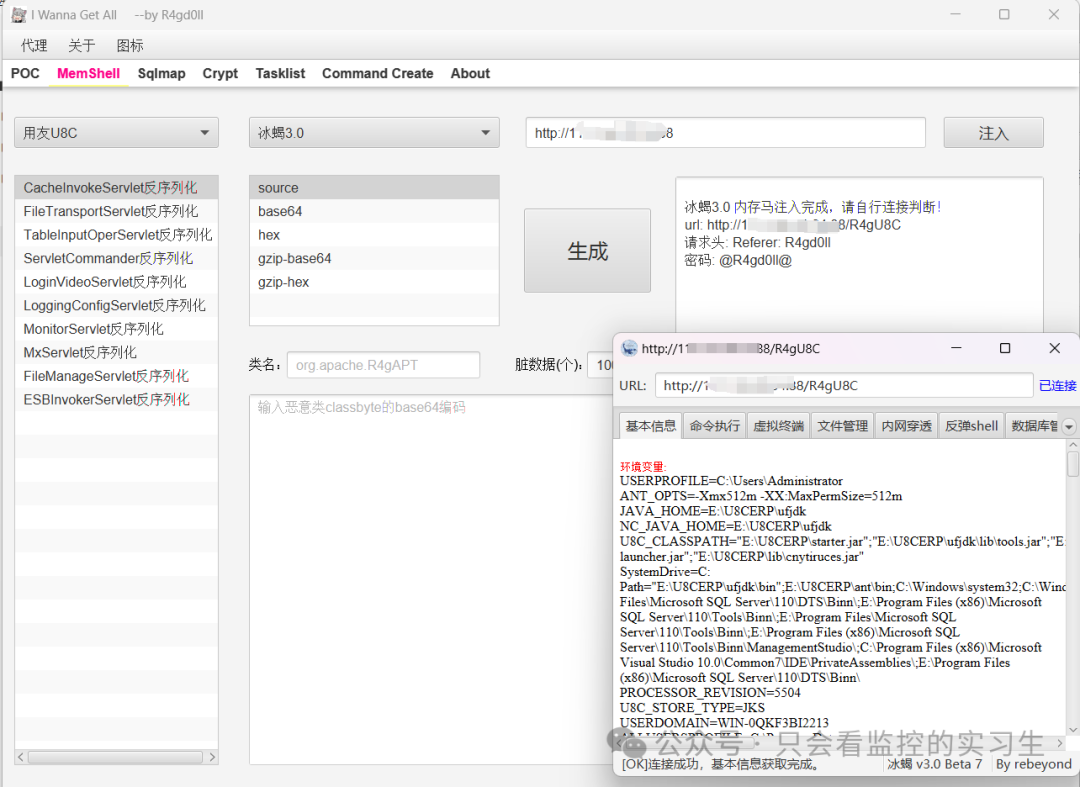The height and width of the screenshot is (787, 1080).
Task: Click the classbyte base64 text area
Action: point(431,578)
